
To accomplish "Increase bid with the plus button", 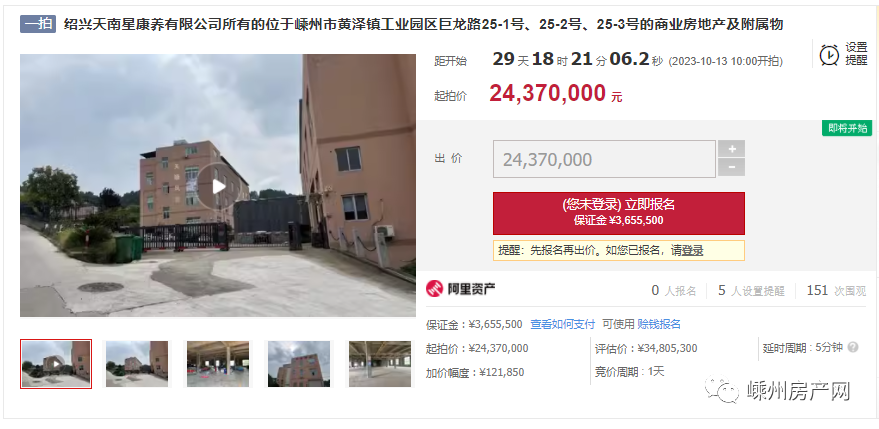I will 732,149.
